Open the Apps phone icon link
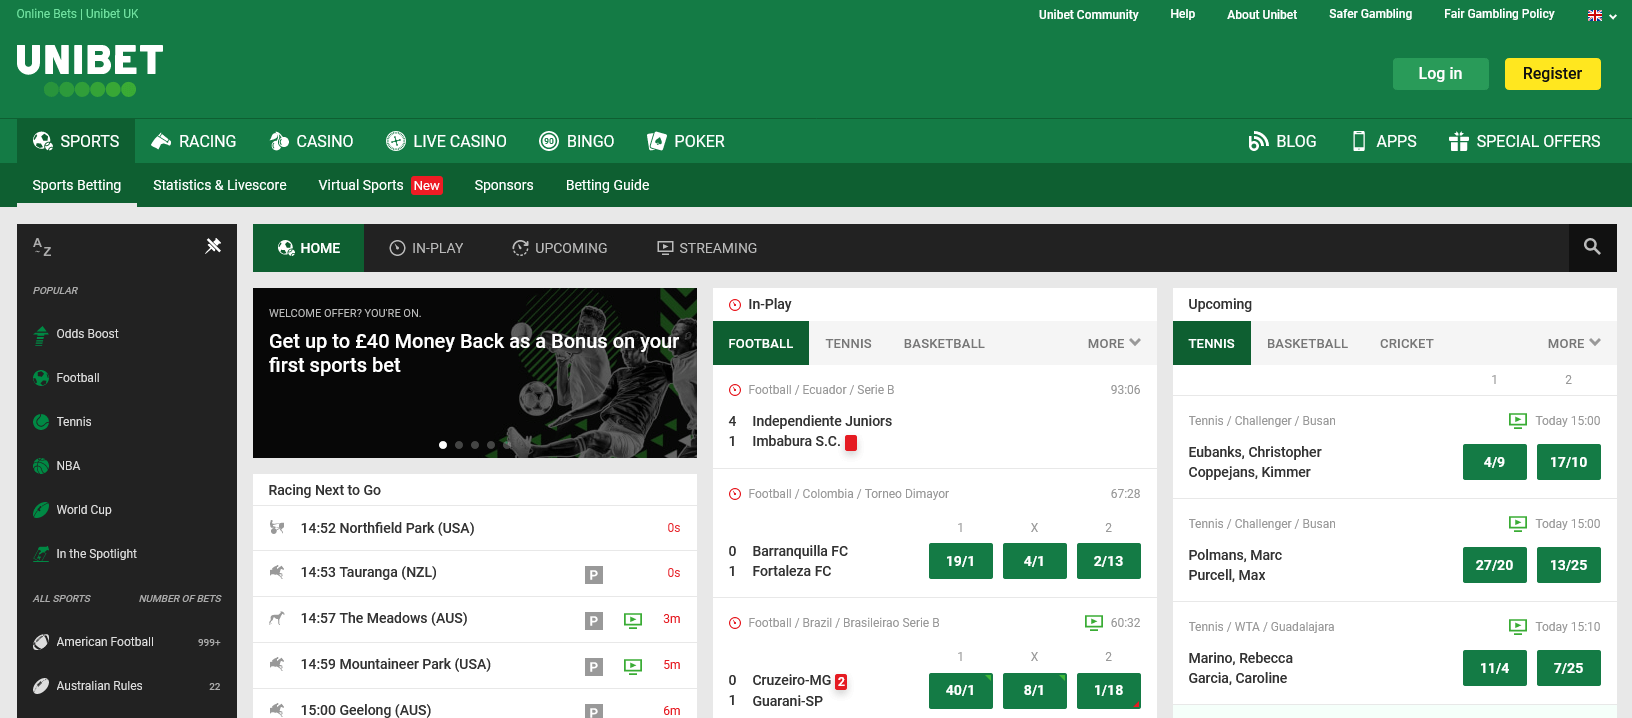1632x718 pixels. [x=1384, y=142]
